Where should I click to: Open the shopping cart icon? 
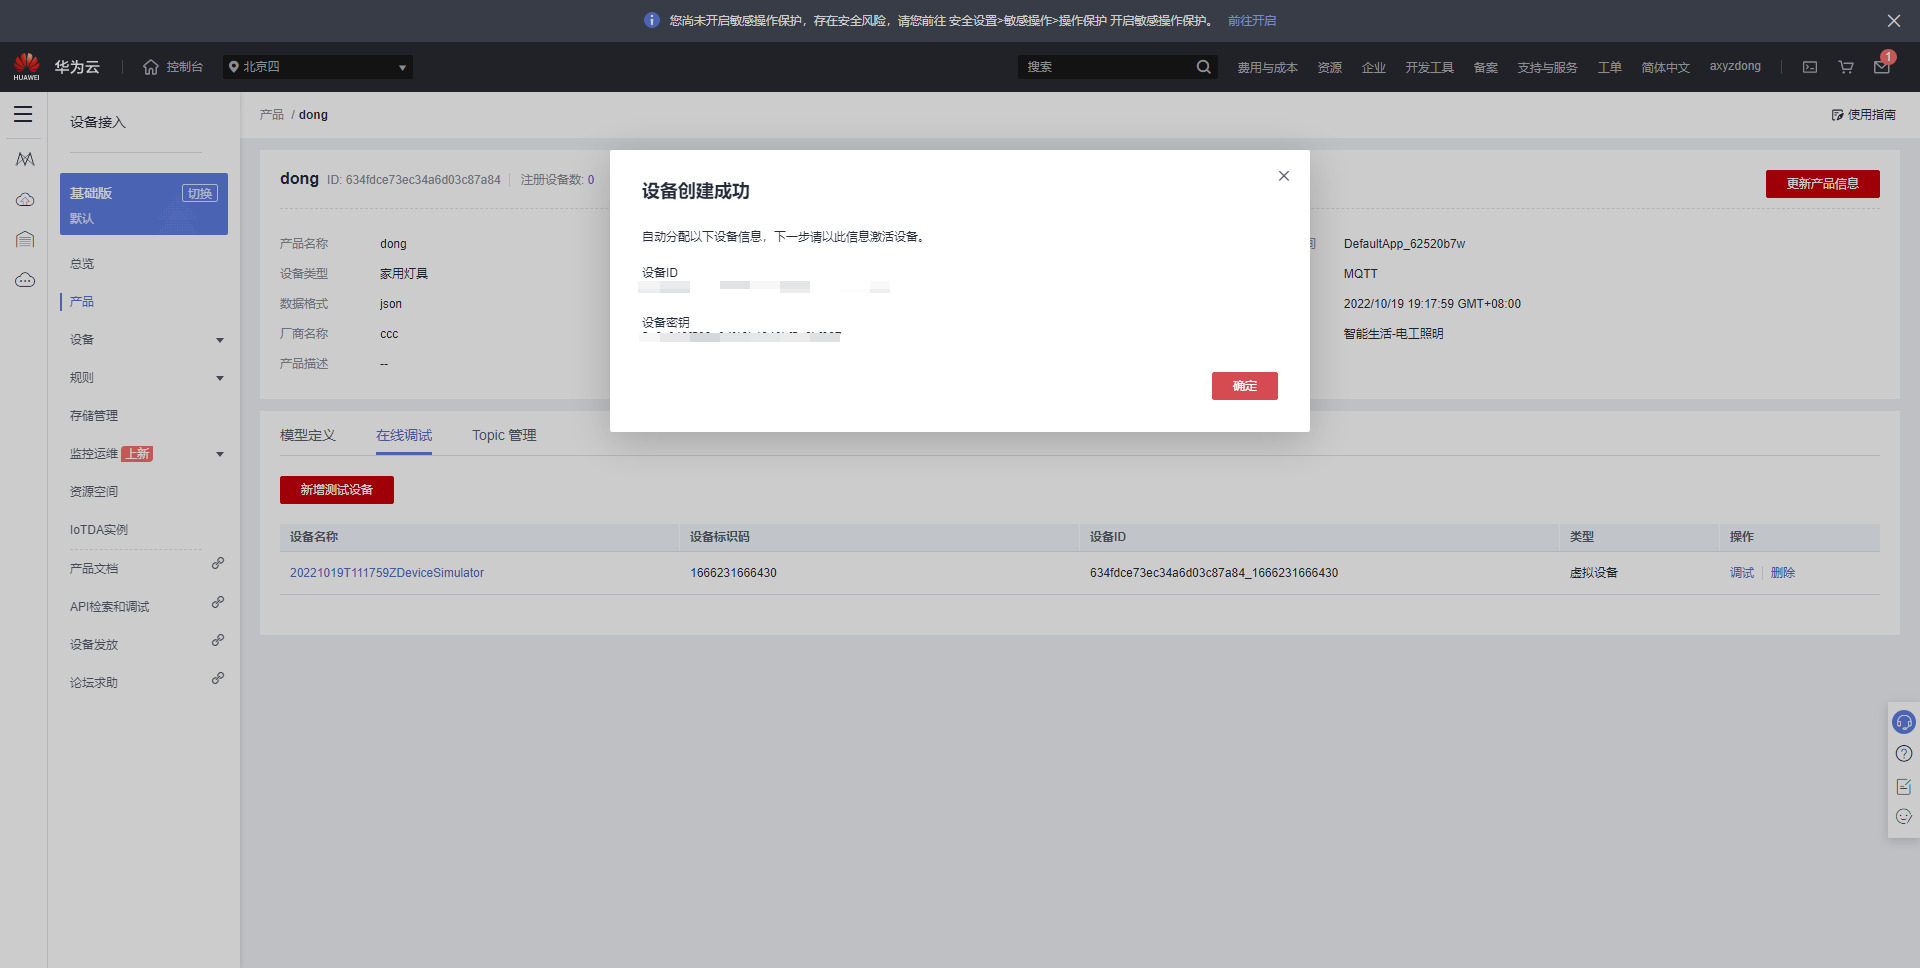tap(1846, 67)
